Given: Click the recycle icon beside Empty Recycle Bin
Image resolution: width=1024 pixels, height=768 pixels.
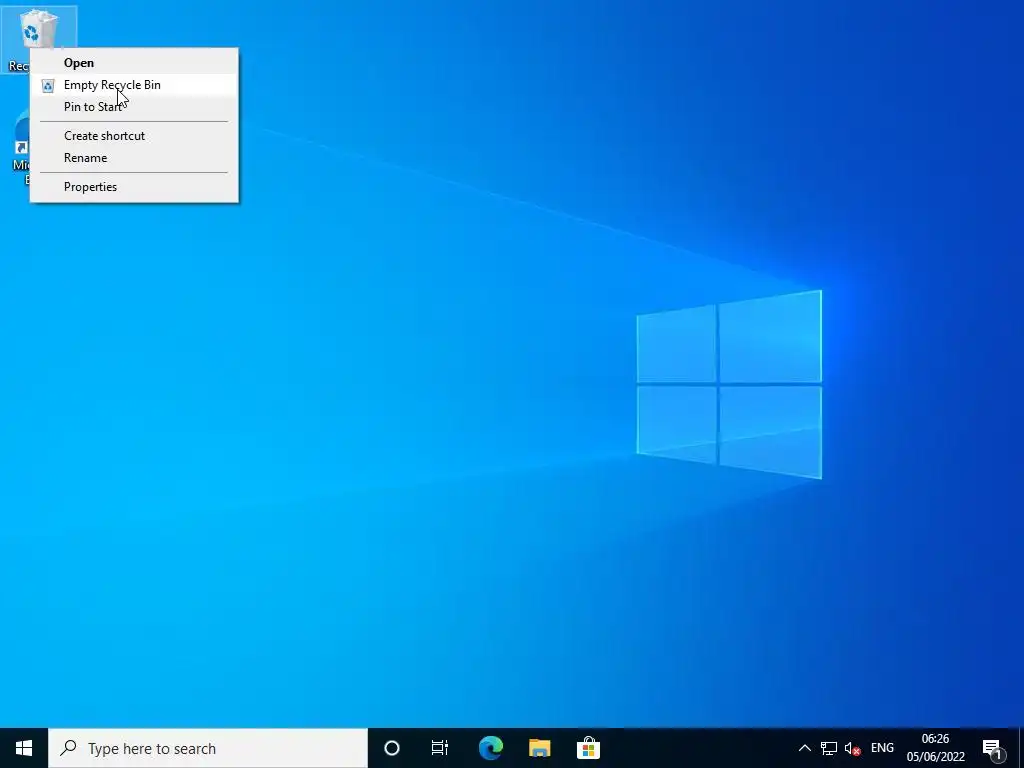Looking at the screenshot, I should tap(48, 86).
